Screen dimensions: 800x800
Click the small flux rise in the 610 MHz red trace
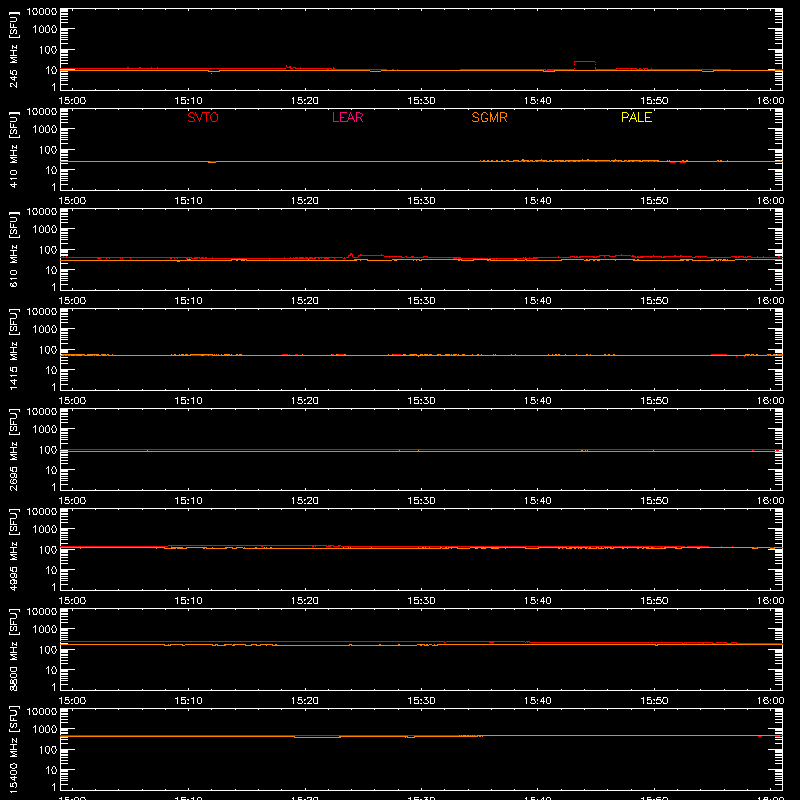pos(351,256)
